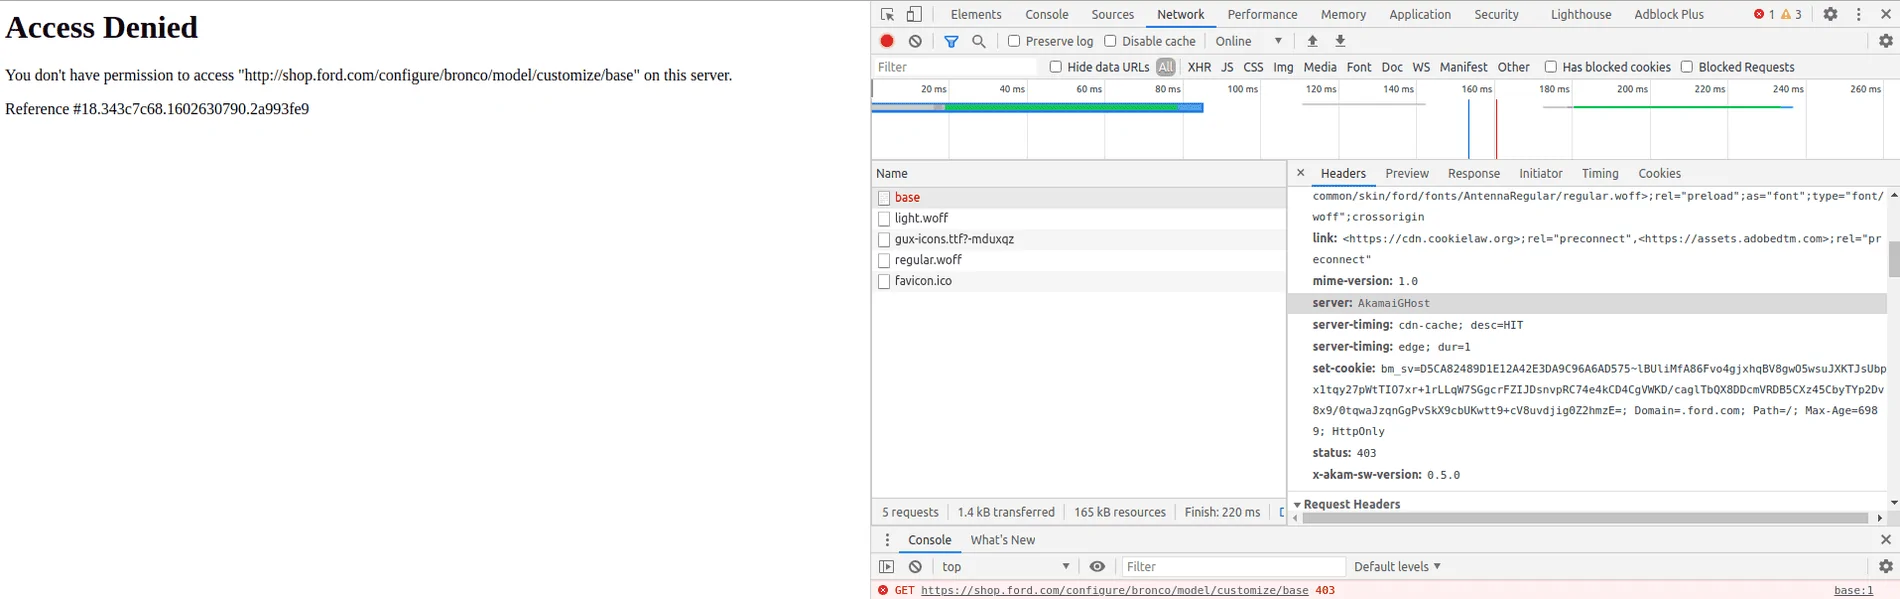This screenshot has width=1900, height=599.
Task: Close the request details pane
Action: (x=1301, y=173)
